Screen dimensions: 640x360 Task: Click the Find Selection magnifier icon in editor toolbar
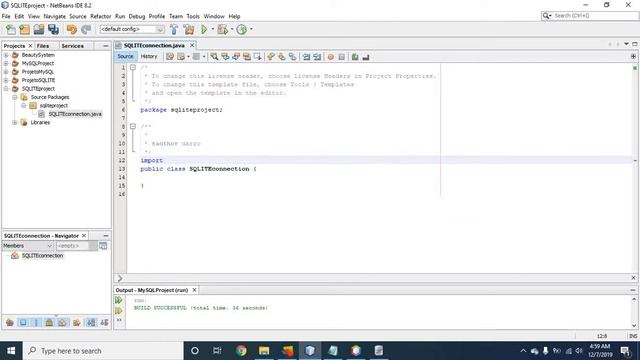(x=214, y=57)
